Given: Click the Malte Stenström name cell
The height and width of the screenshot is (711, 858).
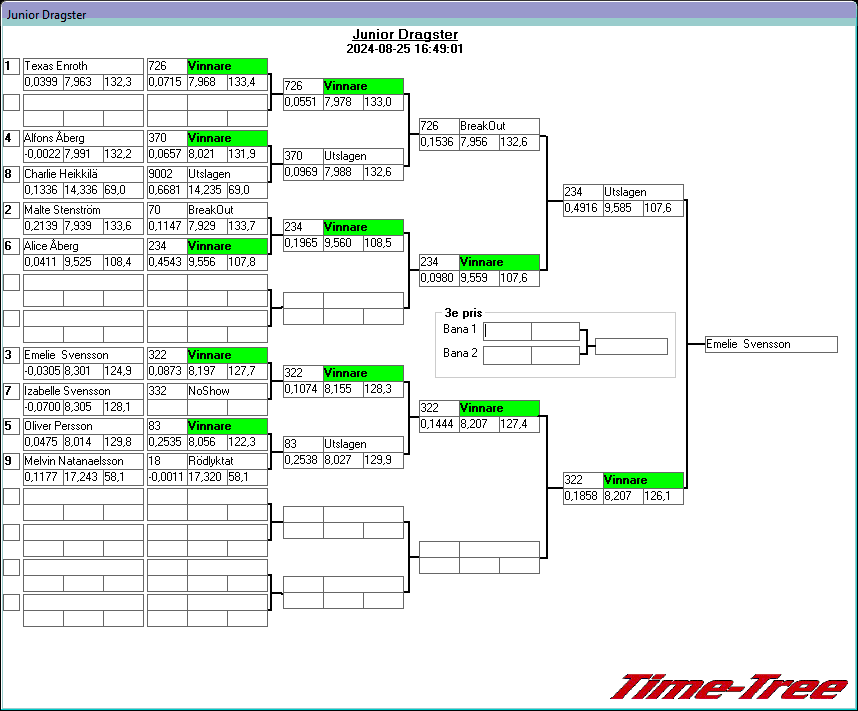Looking at the screenshot, I should tap(83, 210).
